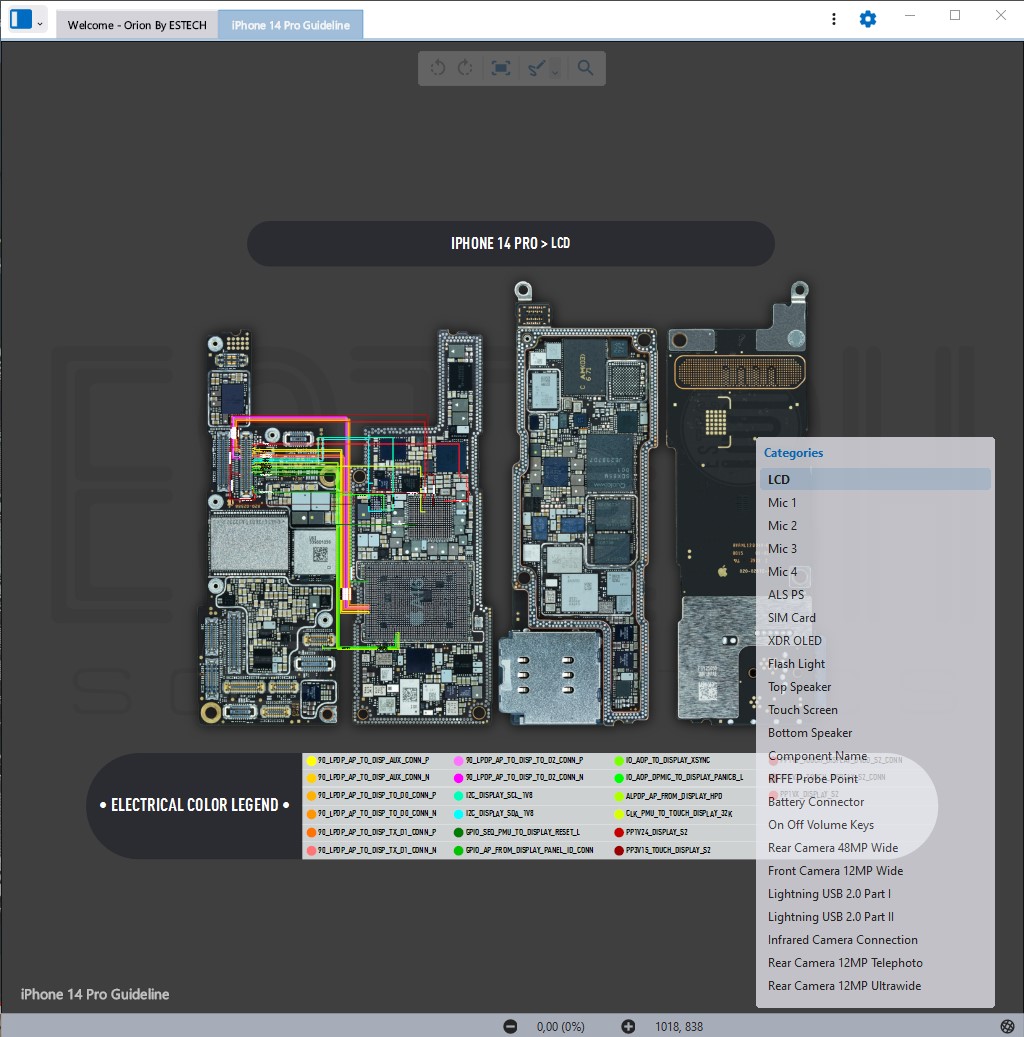Pick the Mic 3 category

[875, 549]
